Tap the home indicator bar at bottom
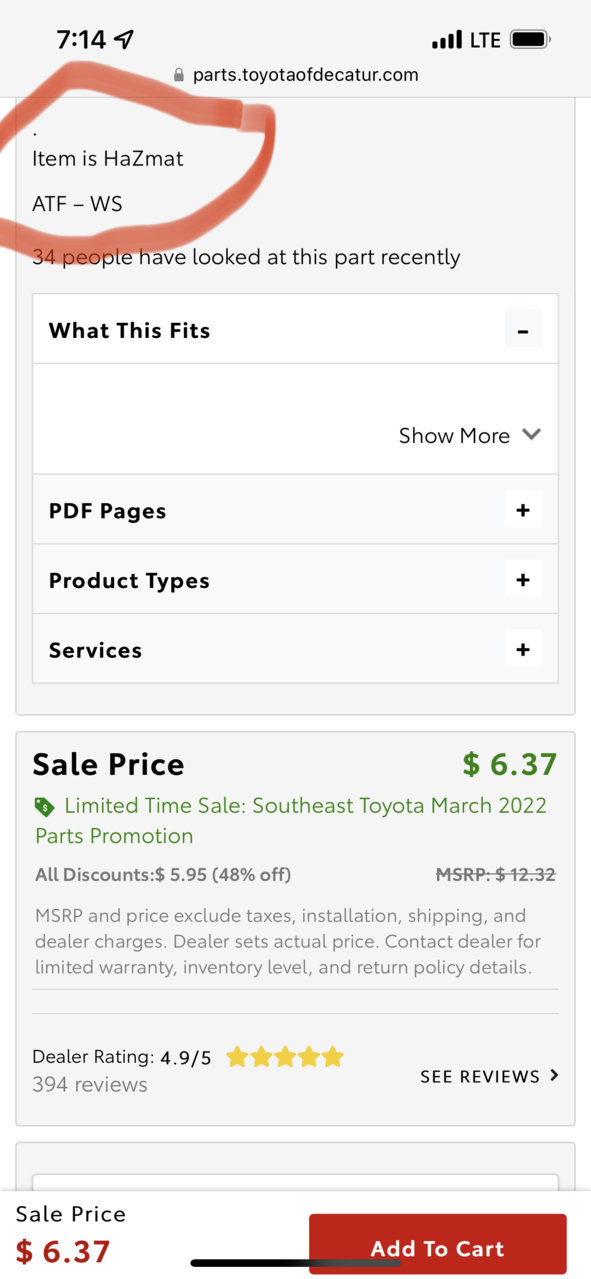Image resolution: width=591 pixels, height=1279 pixels. 295,1263
